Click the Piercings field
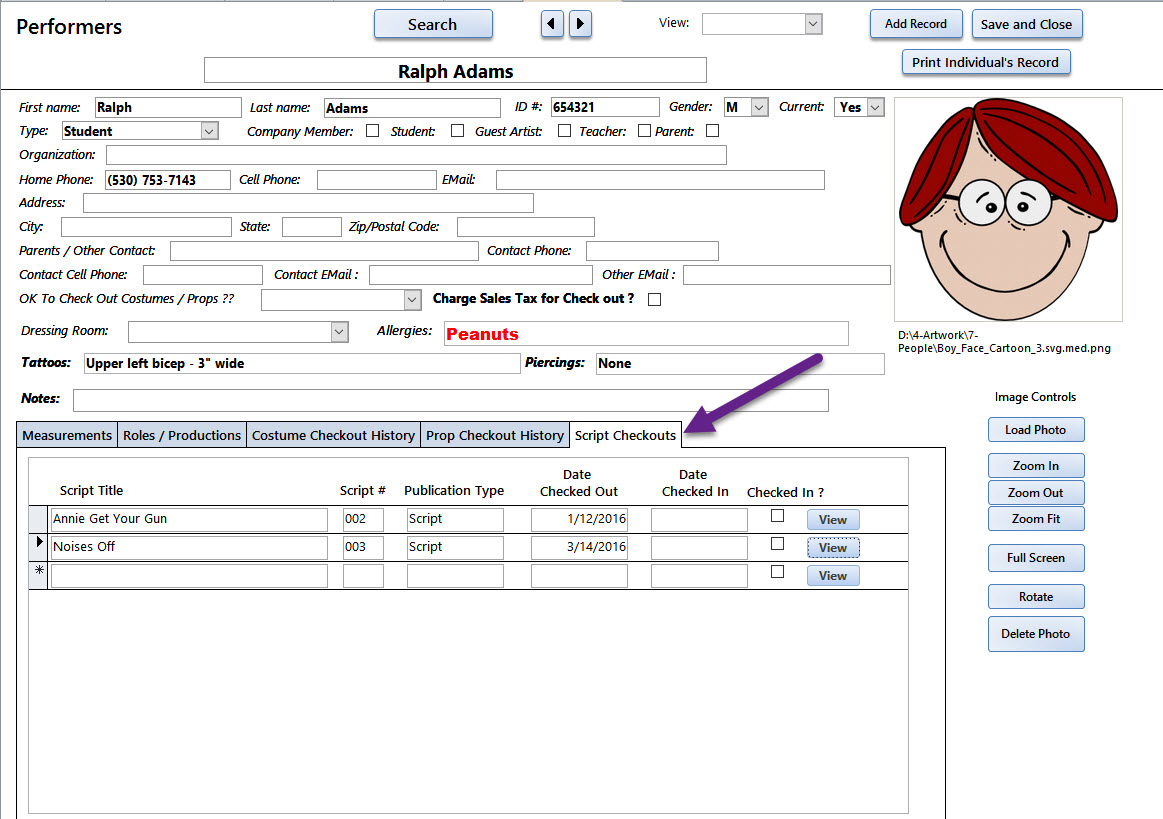1163x819 pixels. [740, 364]
